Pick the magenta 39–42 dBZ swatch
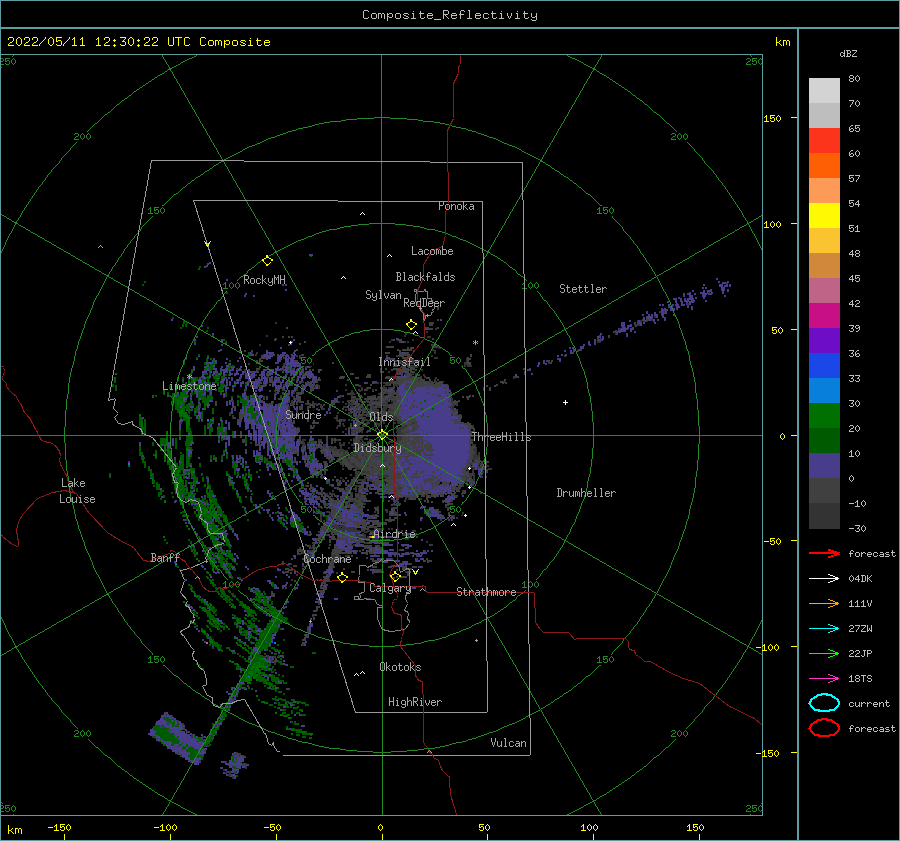Viewport: 900px width, 841px height. click(824, 316)
